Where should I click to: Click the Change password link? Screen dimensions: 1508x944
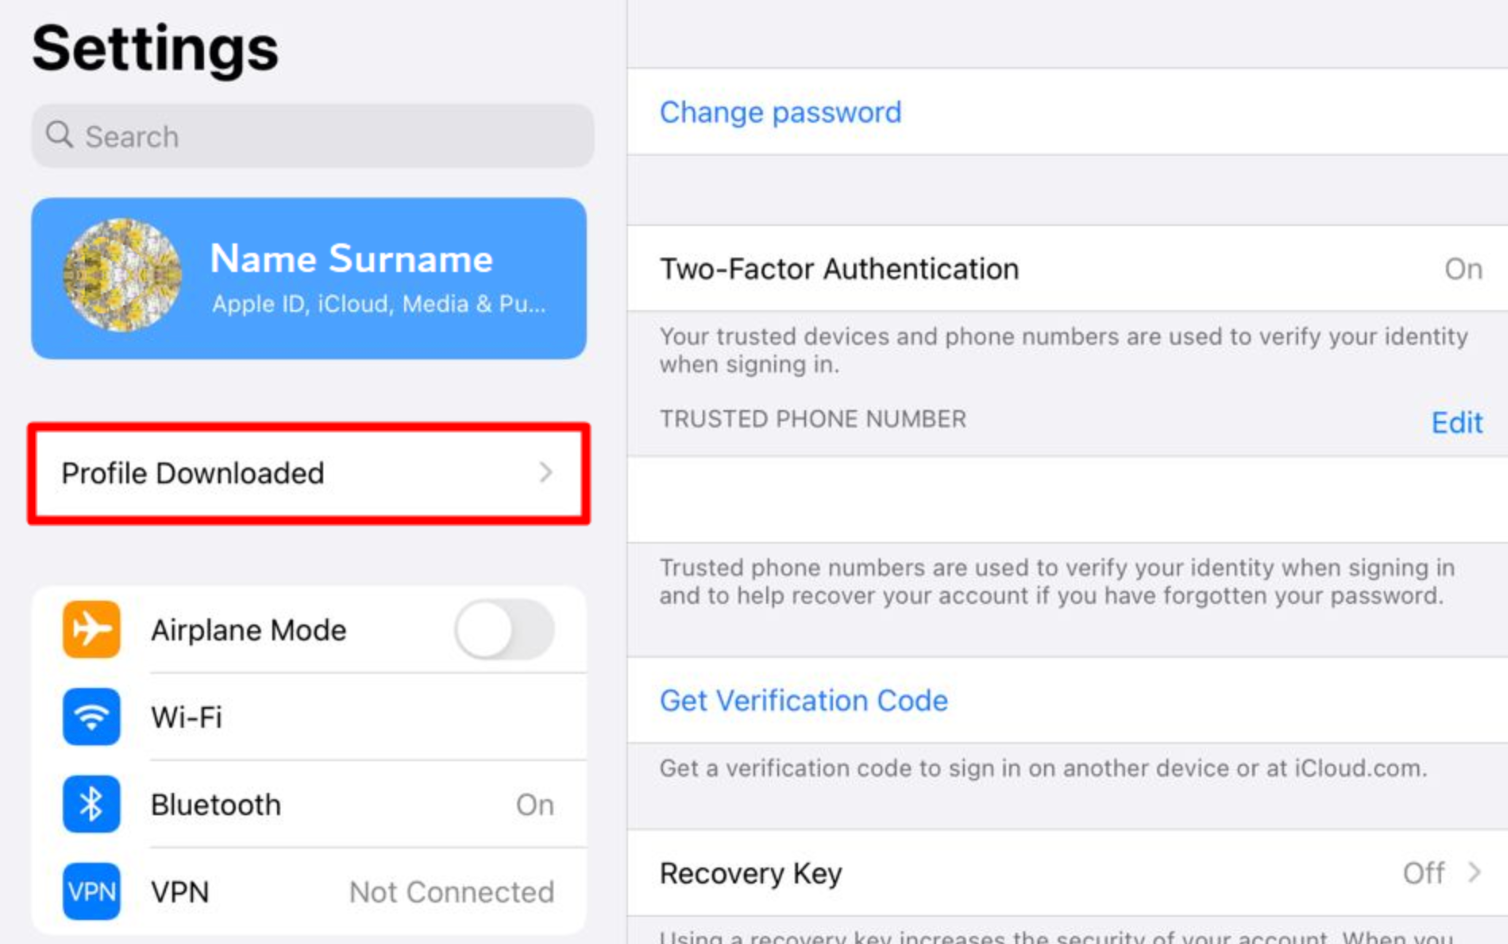(x=780, y=112)
